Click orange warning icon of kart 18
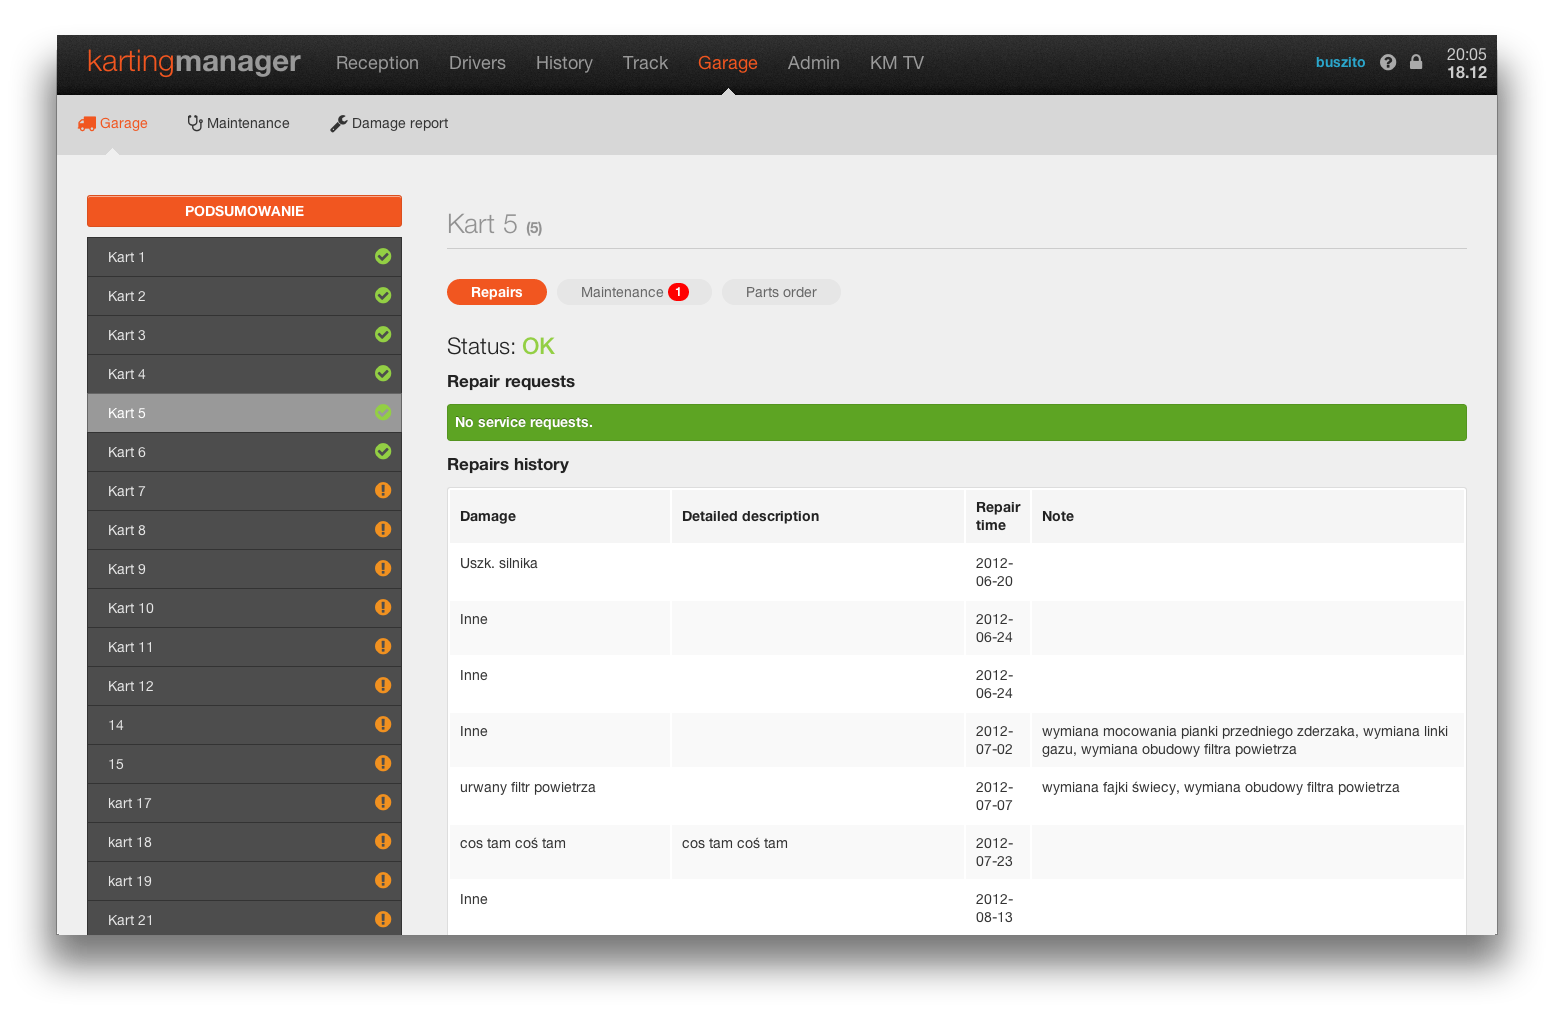The height and width of the screenshot is (1014, 1554). coord(383,841)
